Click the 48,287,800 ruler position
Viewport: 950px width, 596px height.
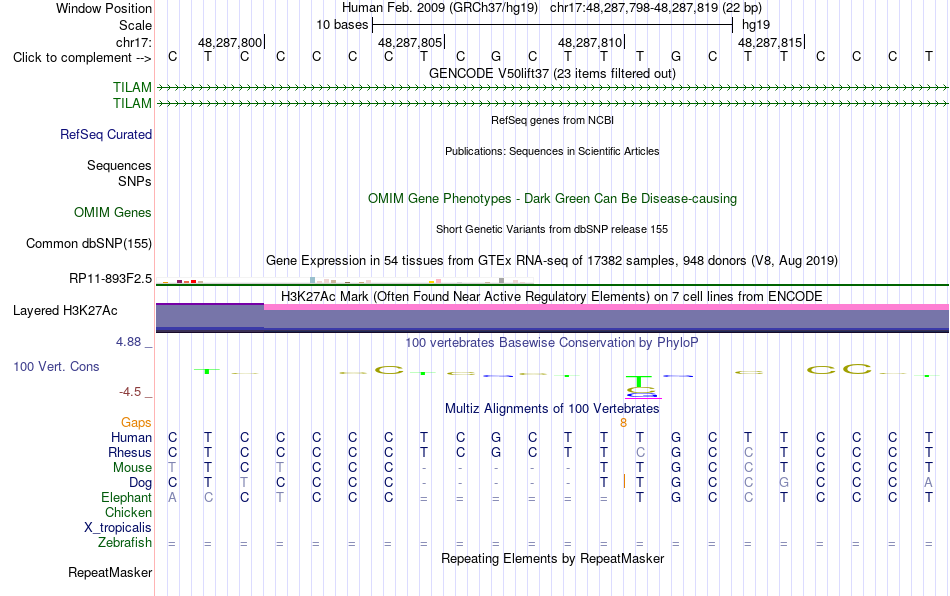point(230,42)
